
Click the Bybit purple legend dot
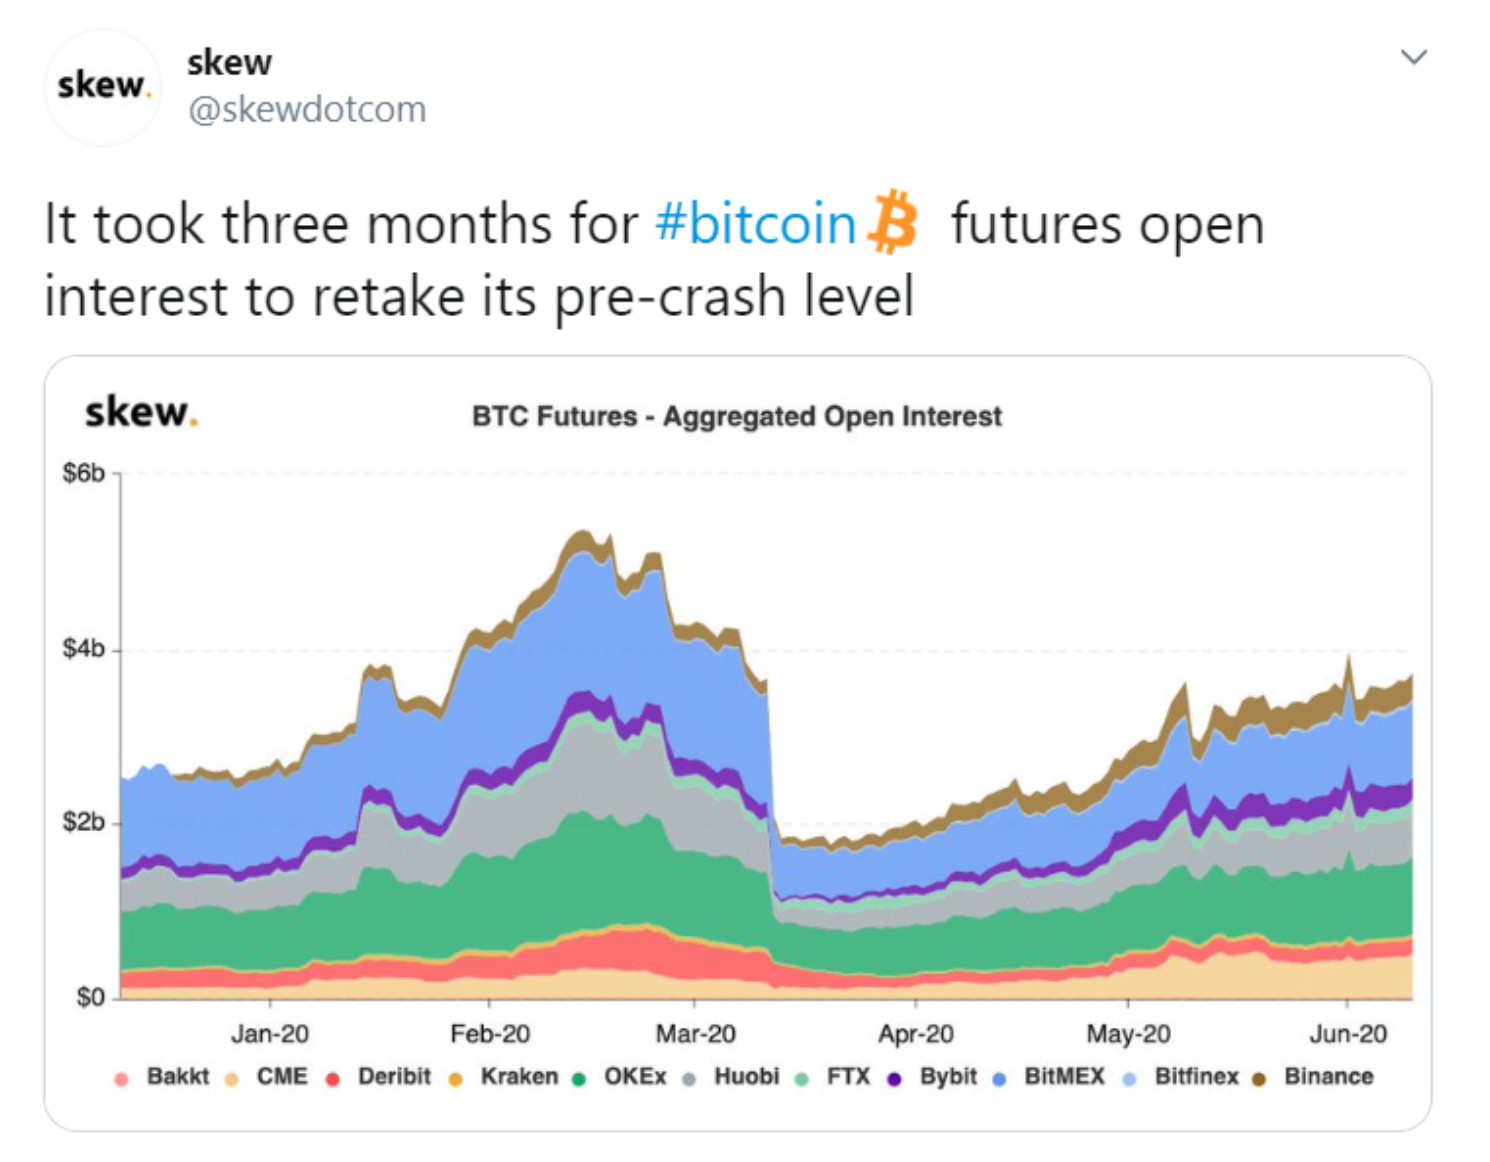click(x=895, y=1079)
